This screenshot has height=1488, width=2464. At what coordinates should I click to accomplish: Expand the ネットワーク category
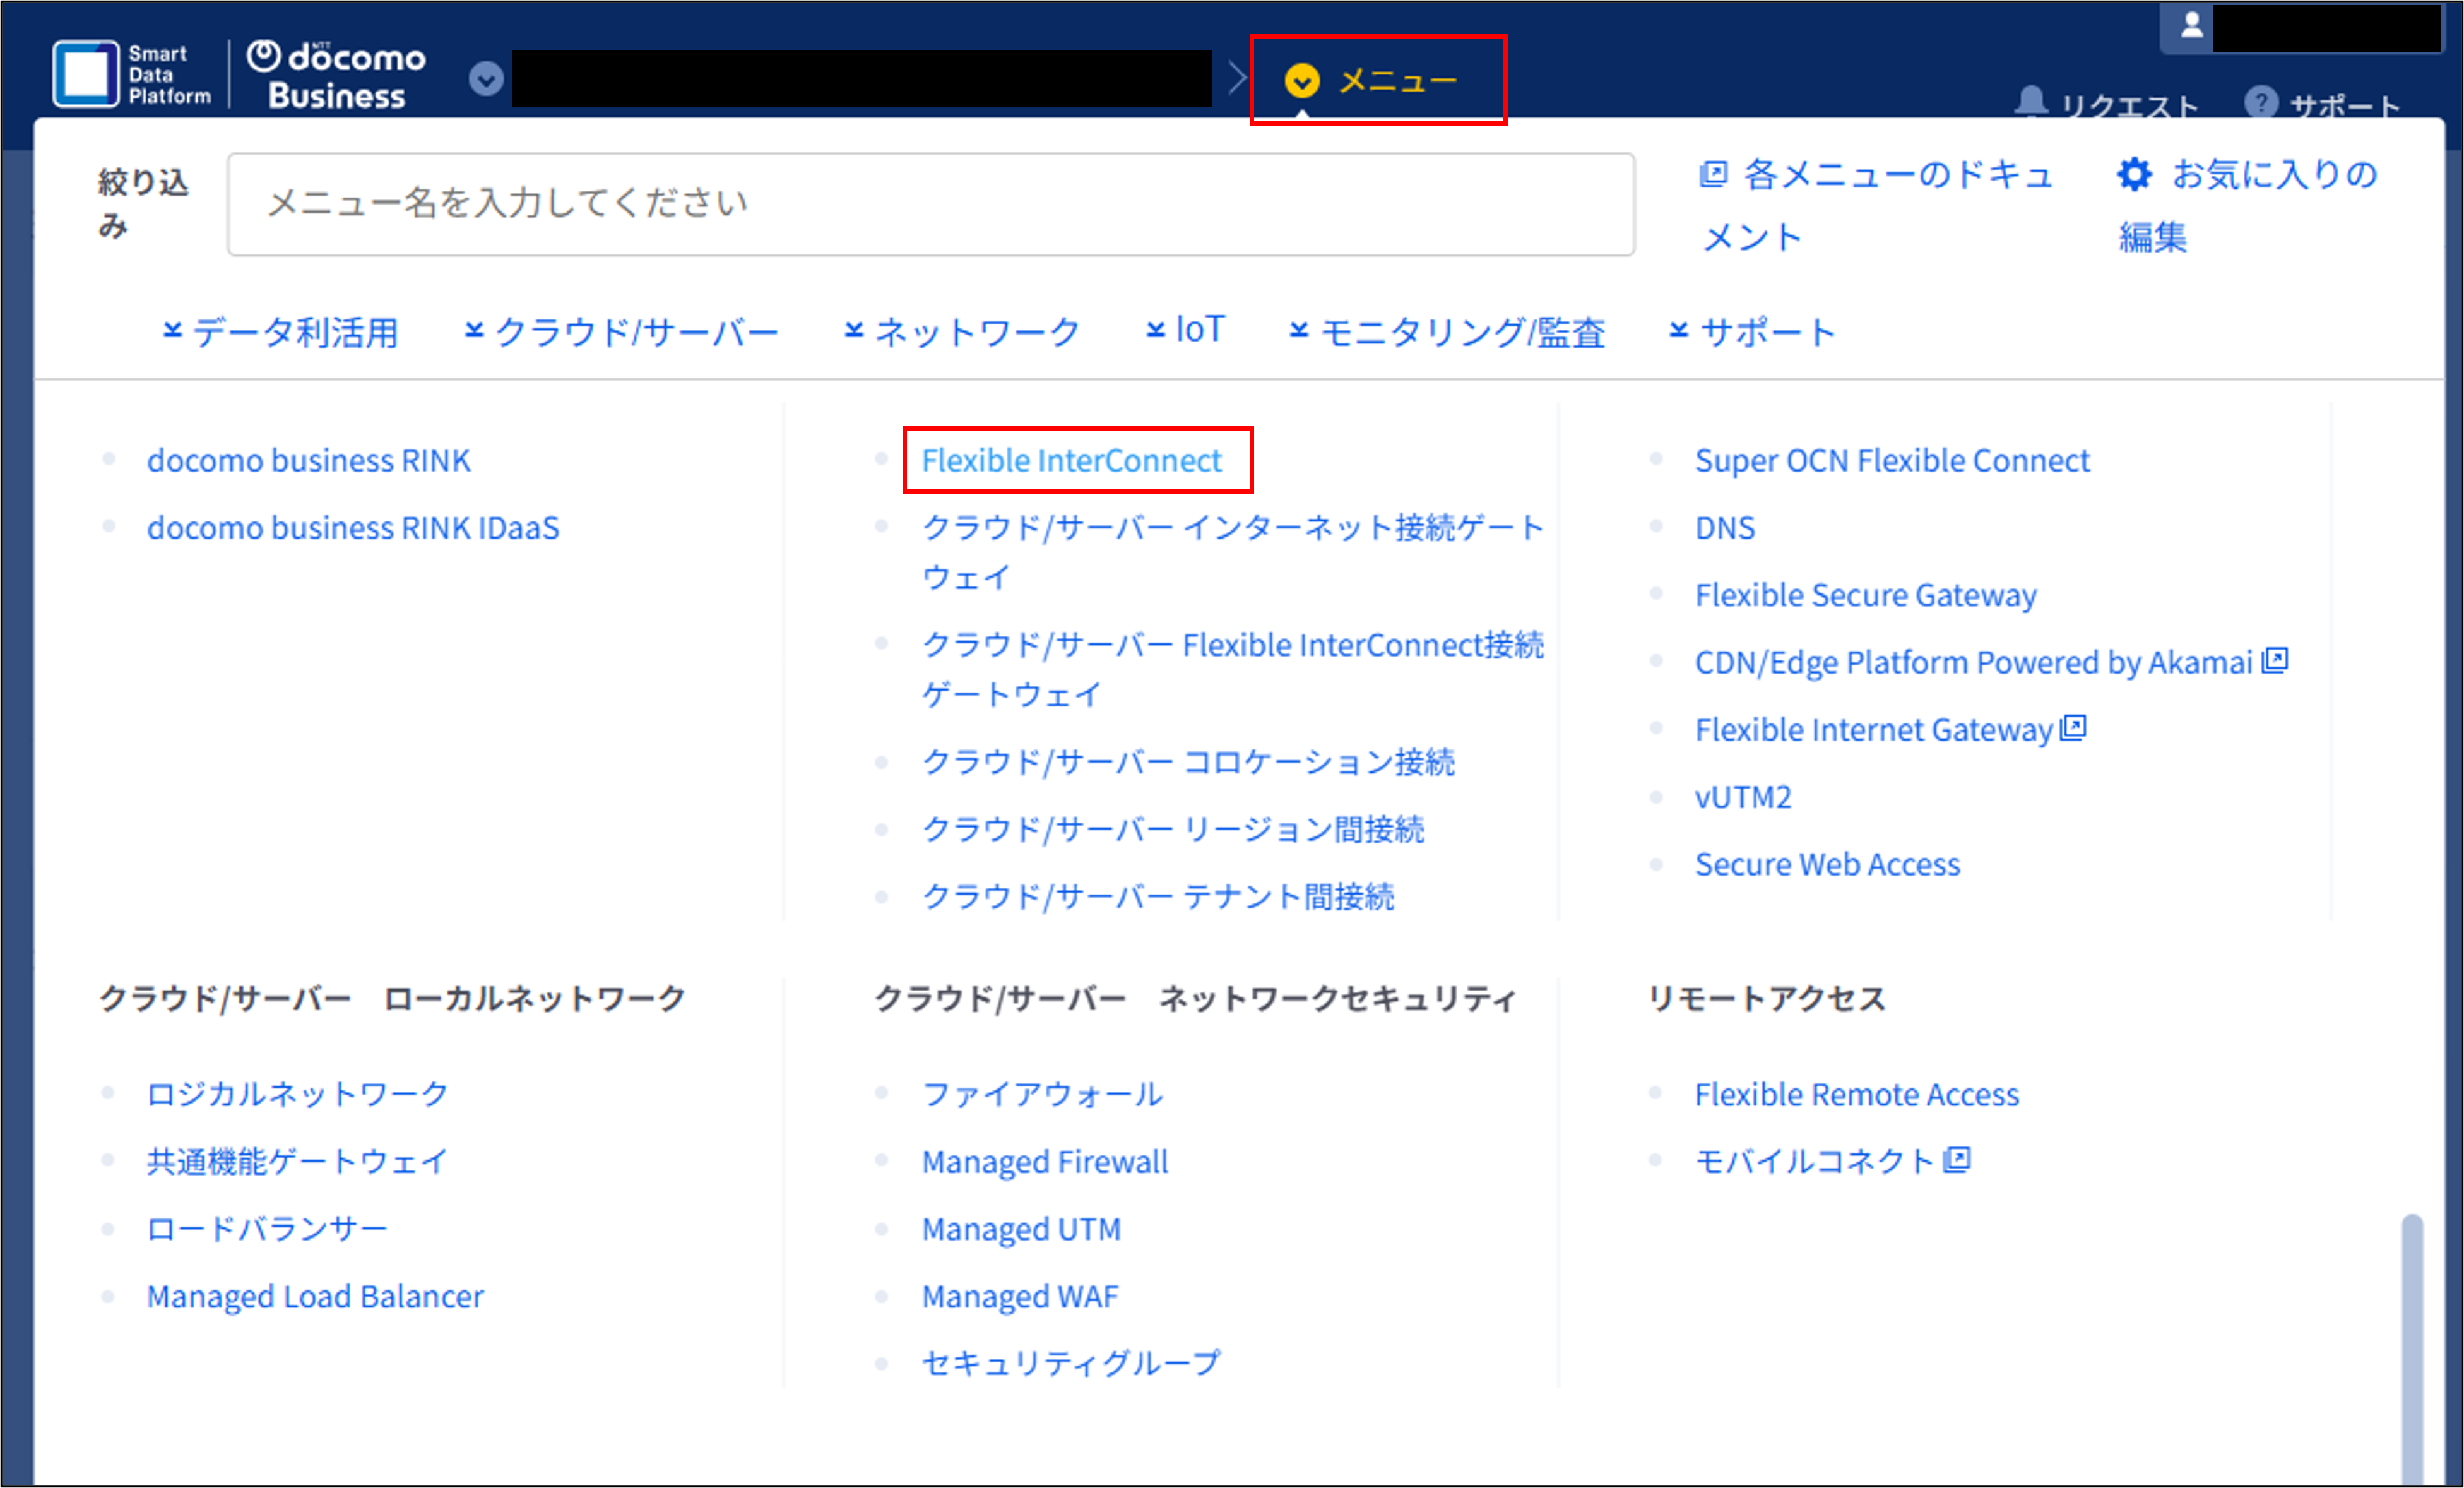(962, 331)
